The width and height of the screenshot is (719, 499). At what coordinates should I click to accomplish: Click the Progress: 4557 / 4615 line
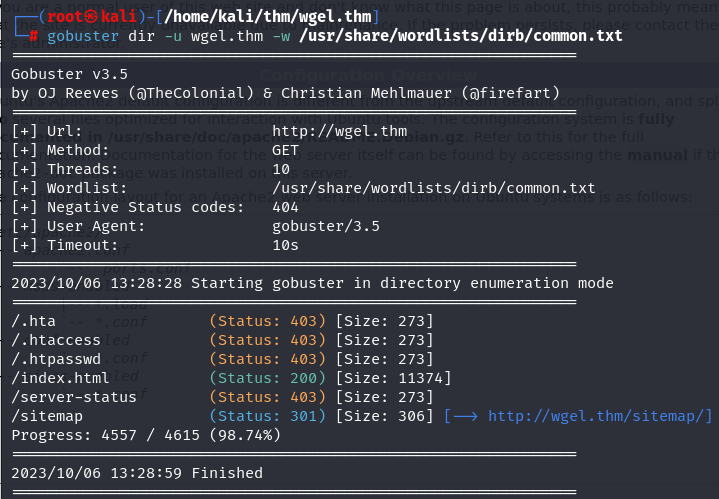146,435
